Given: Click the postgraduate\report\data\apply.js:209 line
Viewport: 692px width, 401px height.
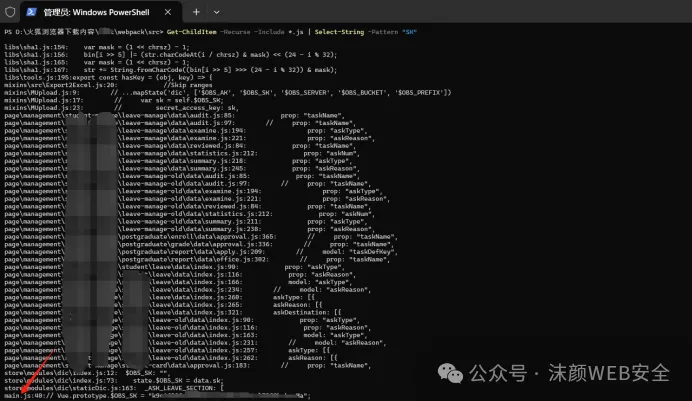Looking at the screenshot, I should click(201, 251).
